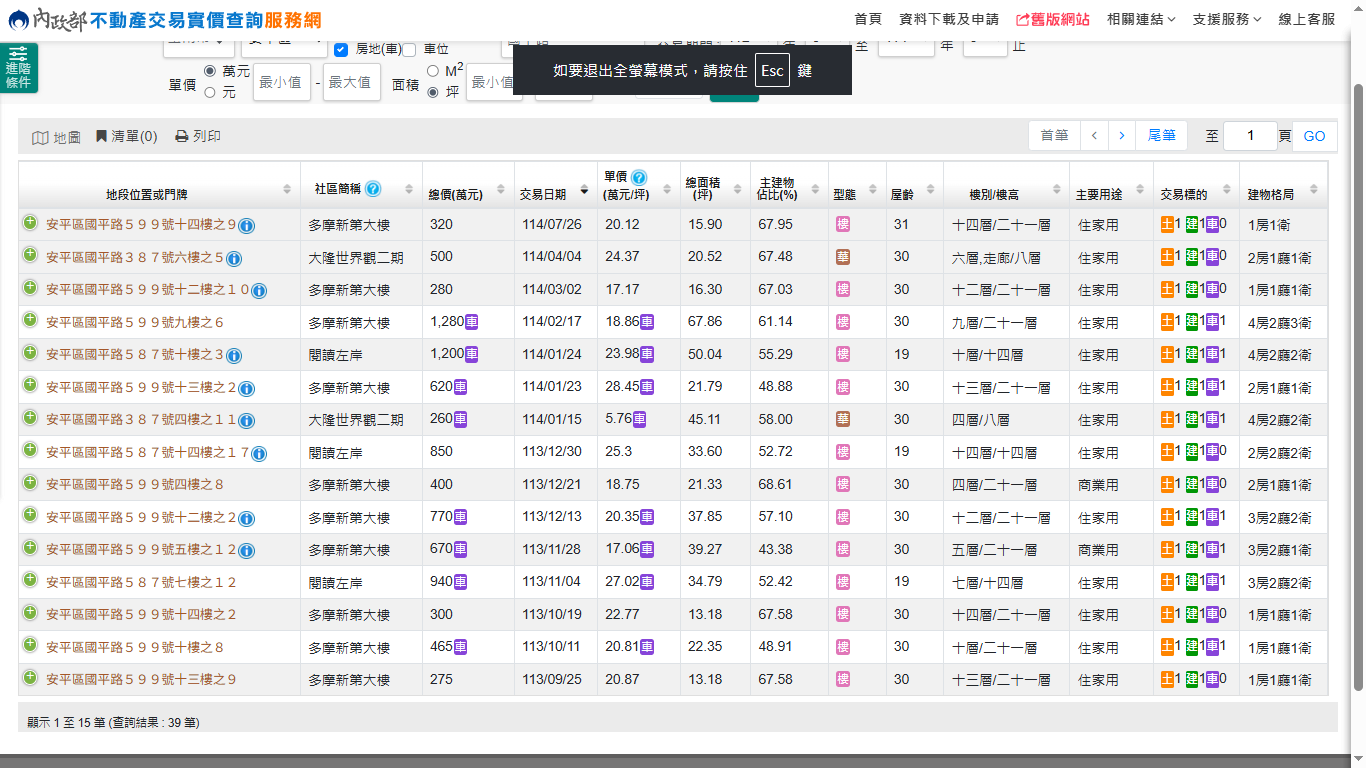Expand the first row with its green plus icon
This screenshot has width=1366, height=768.
(30, 224)
